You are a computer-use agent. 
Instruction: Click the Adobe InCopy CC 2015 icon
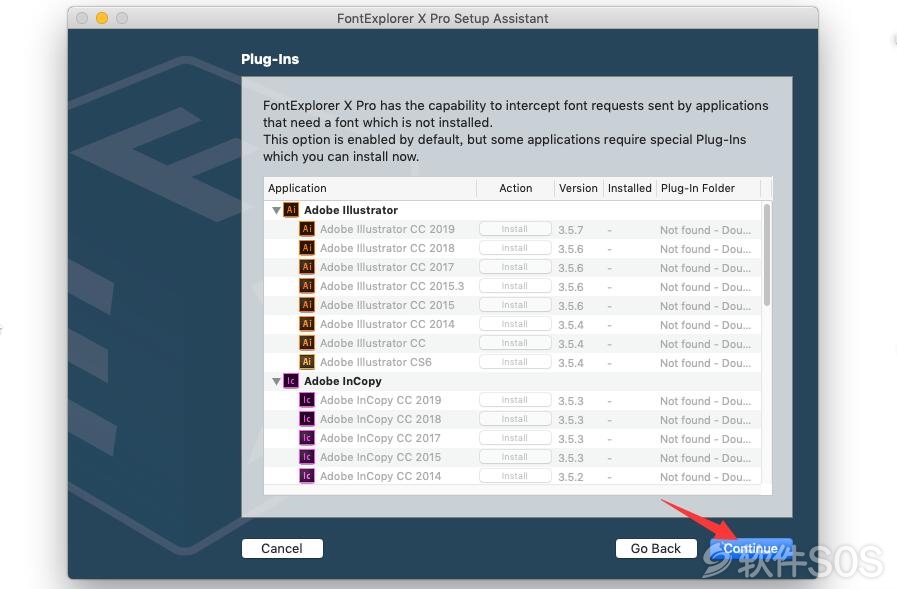click(x=307, y=457)
